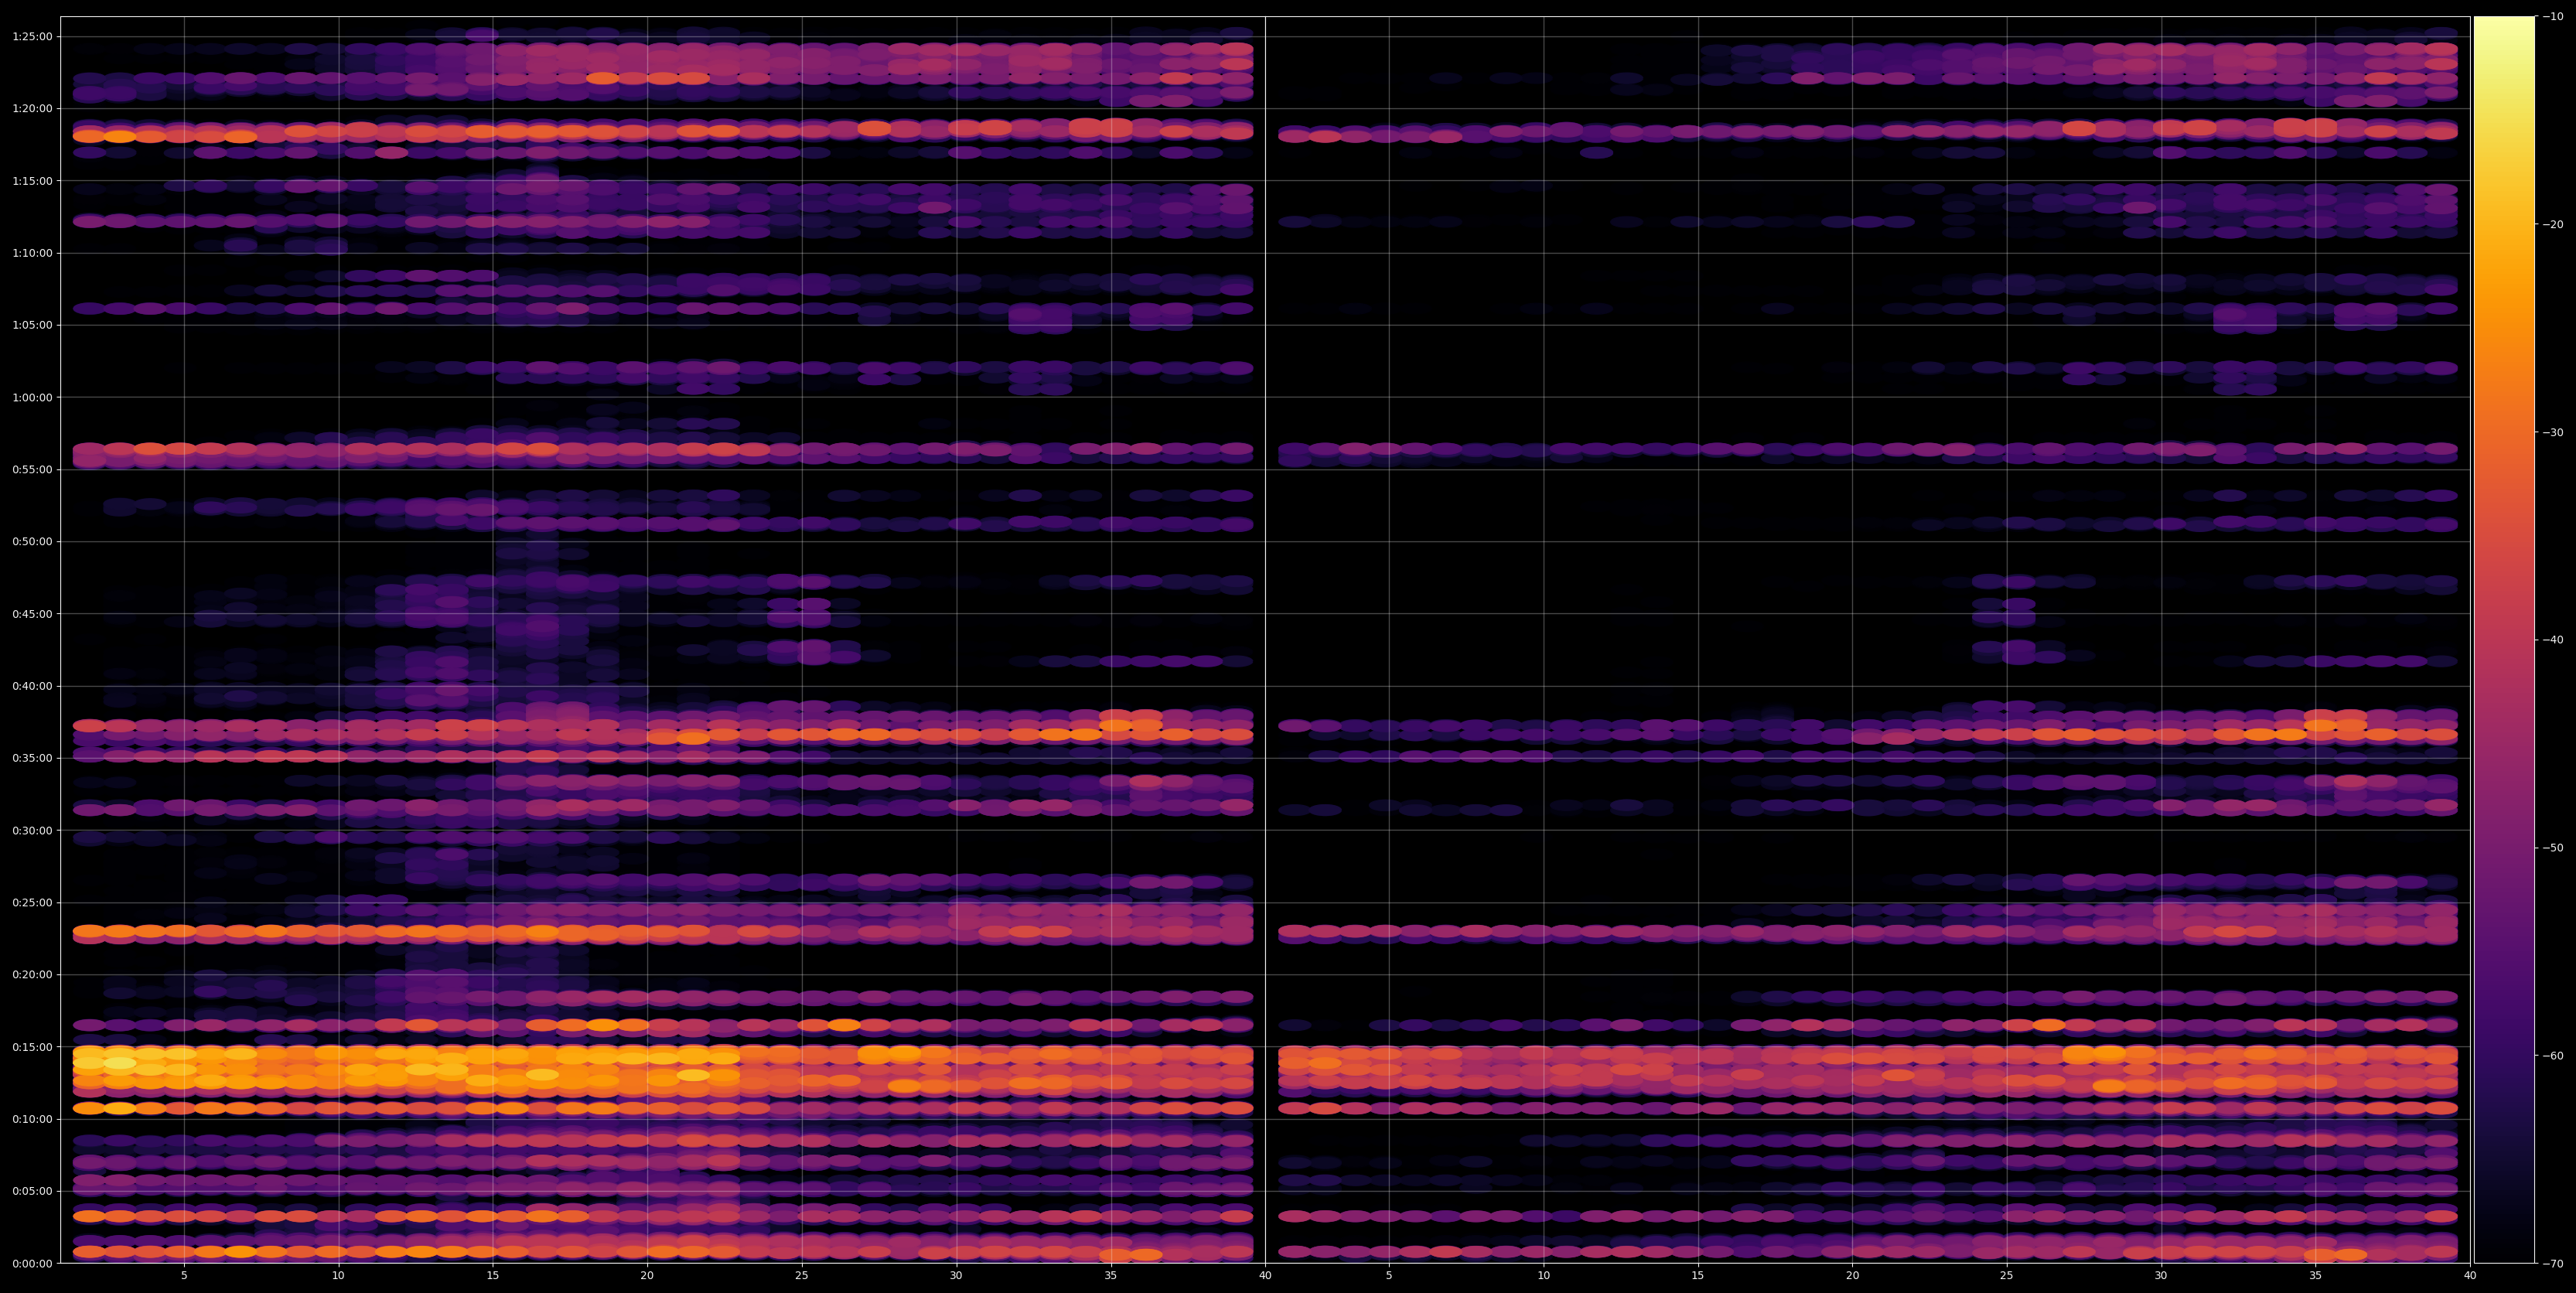The image size is (2576, 1293).
Task: Select x-axis label 10 under right heatmap
Action: click(1543, 1276)
